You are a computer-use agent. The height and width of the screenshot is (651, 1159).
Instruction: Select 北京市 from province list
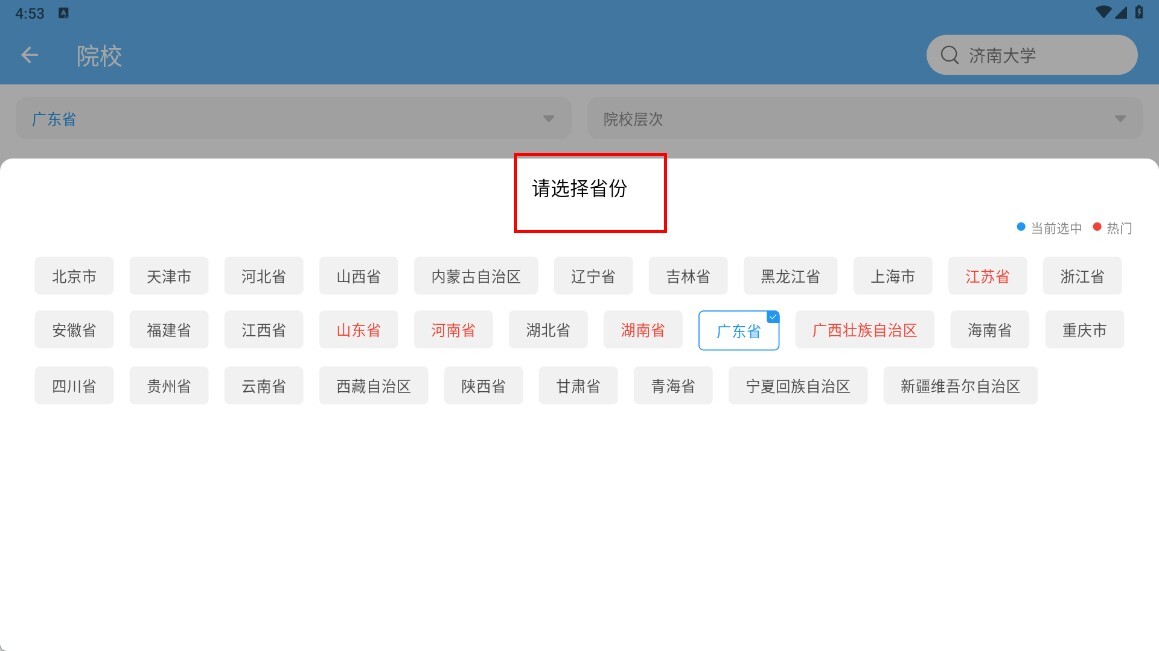pyautogui.click(x=74, y=276)
